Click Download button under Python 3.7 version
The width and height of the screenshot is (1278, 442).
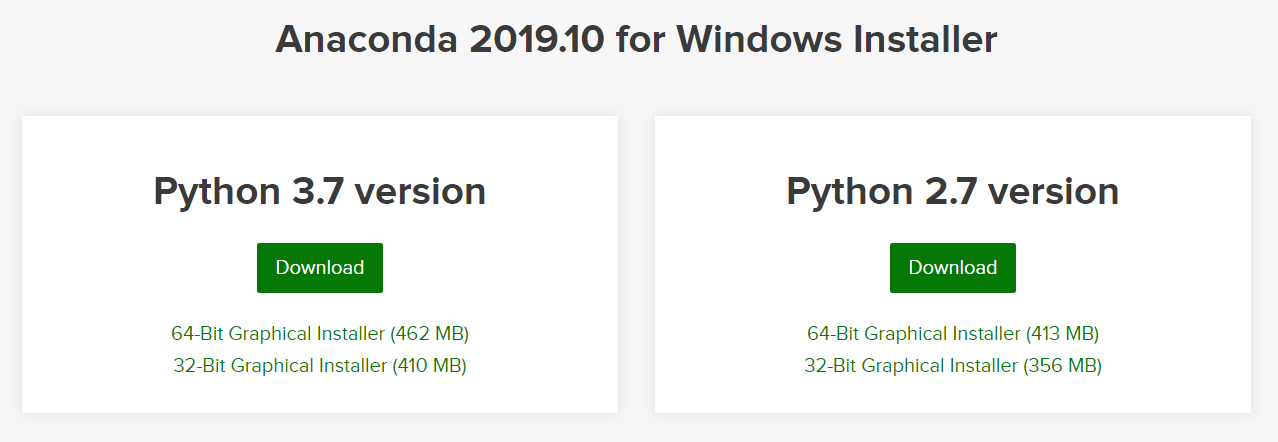[320, 268]
